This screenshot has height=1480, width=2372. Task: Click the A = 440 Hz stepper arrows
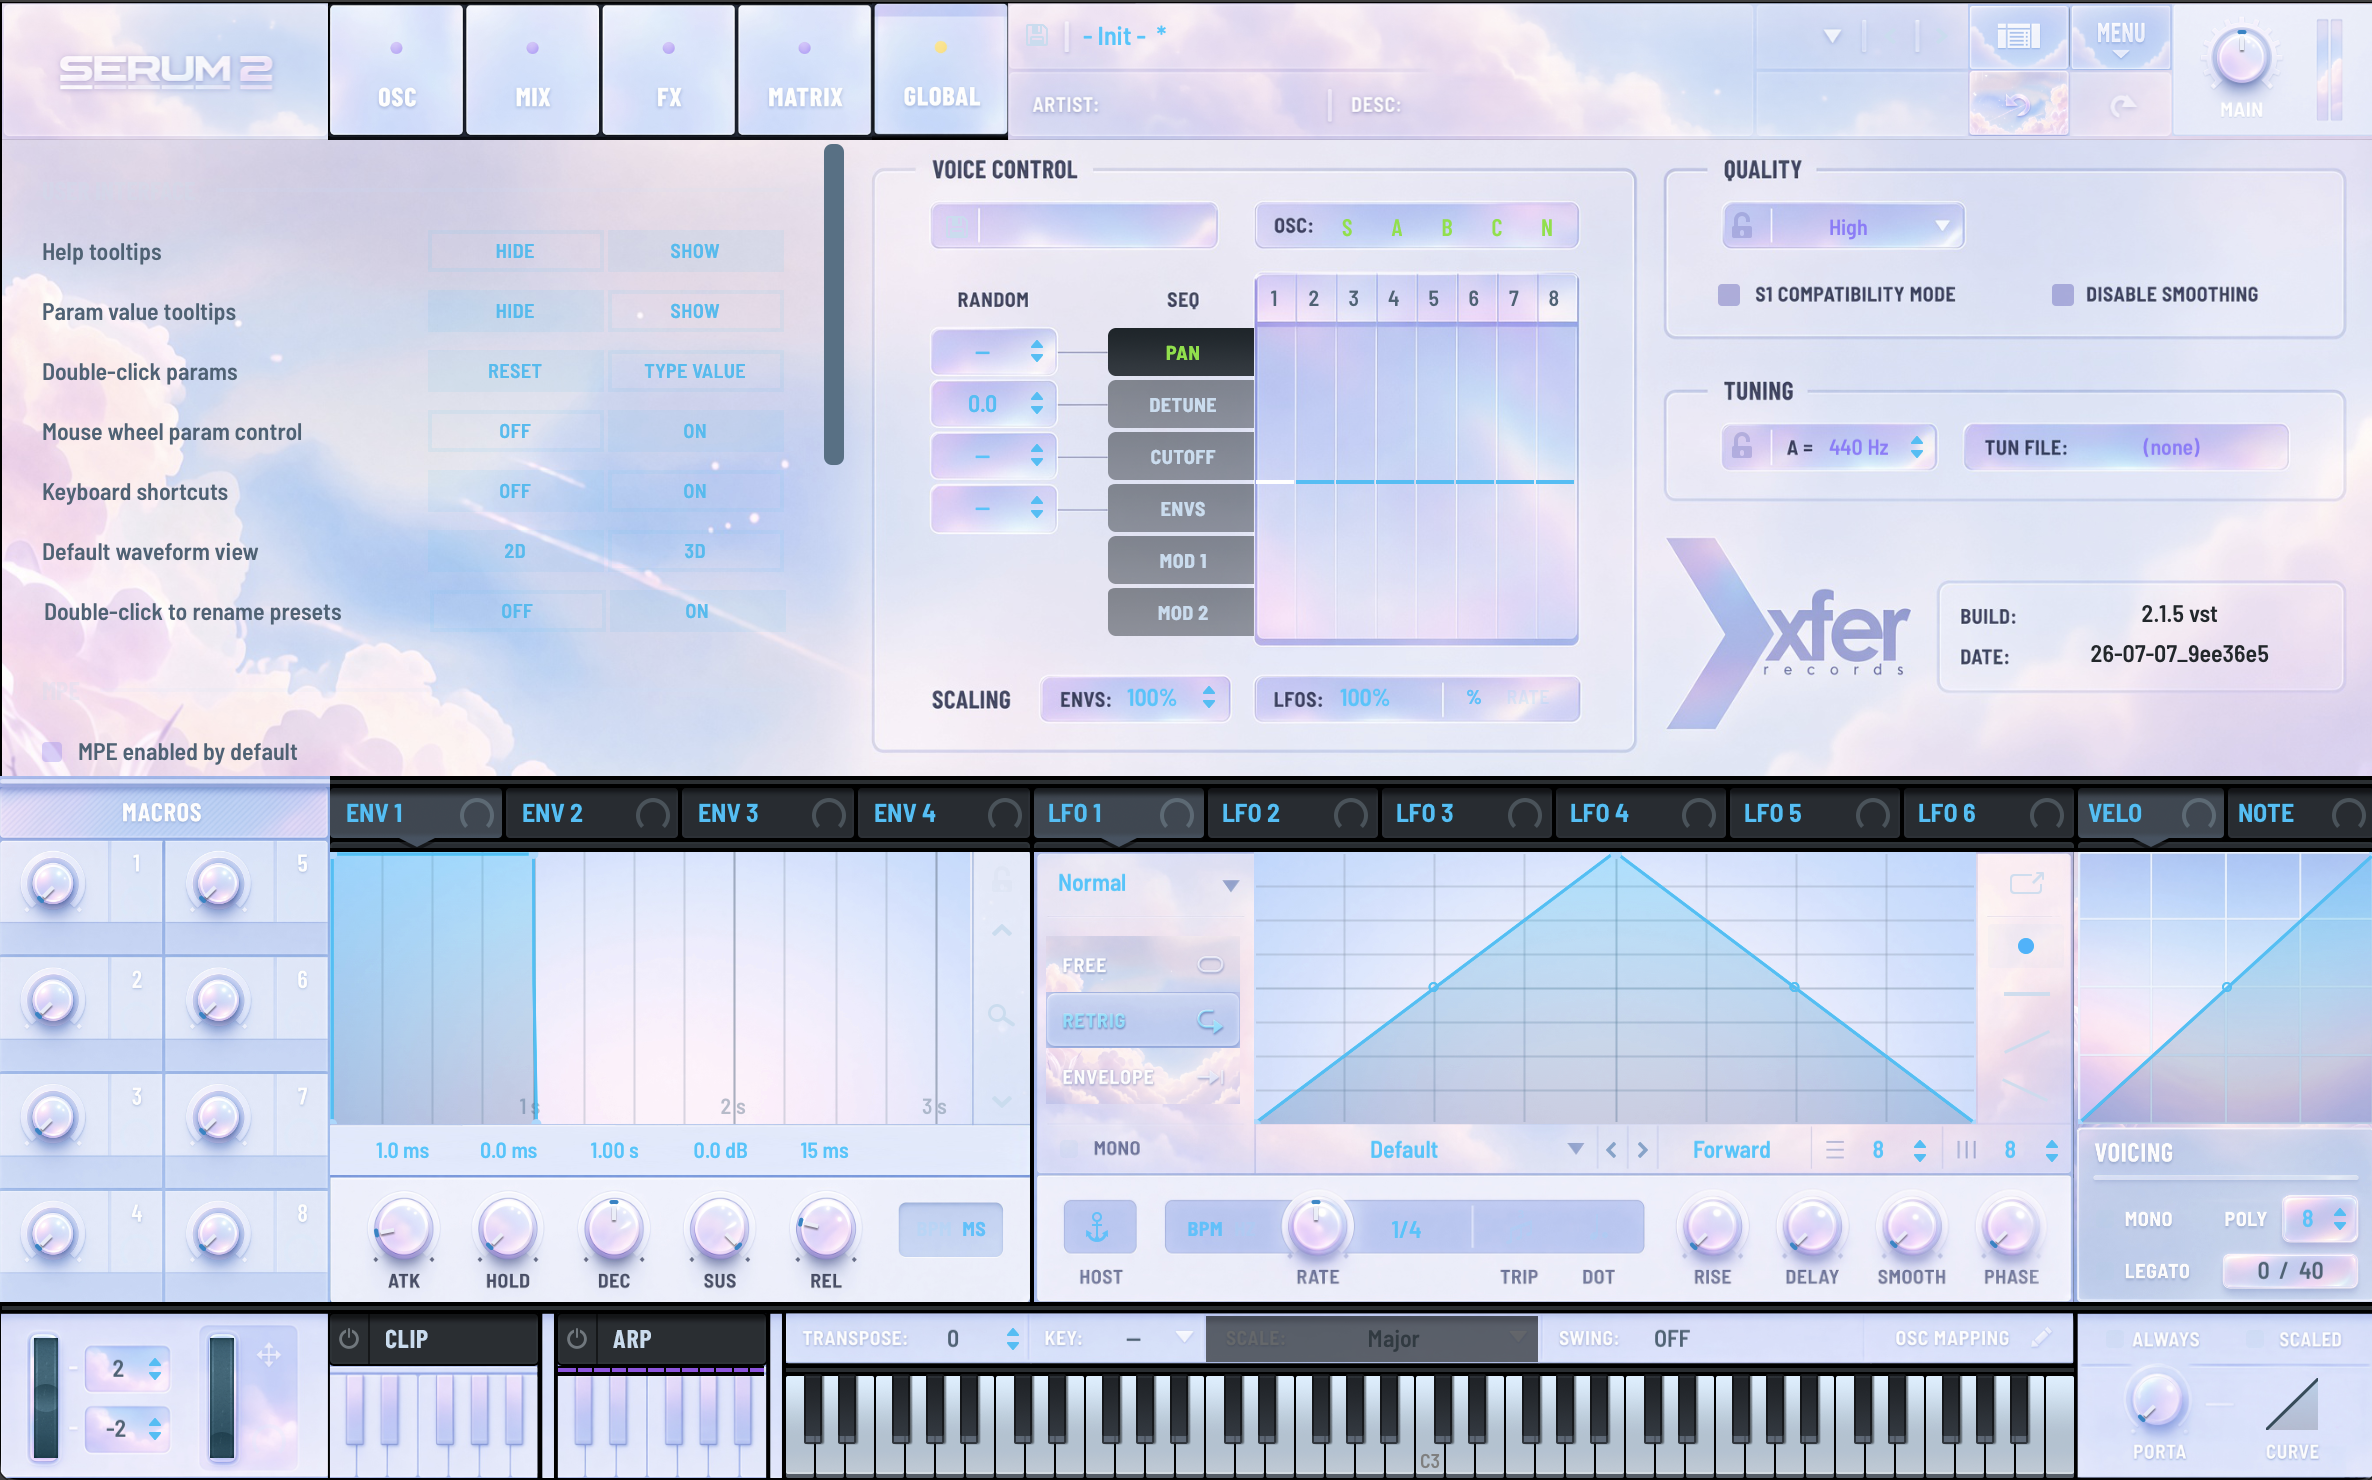(1917, 447)
